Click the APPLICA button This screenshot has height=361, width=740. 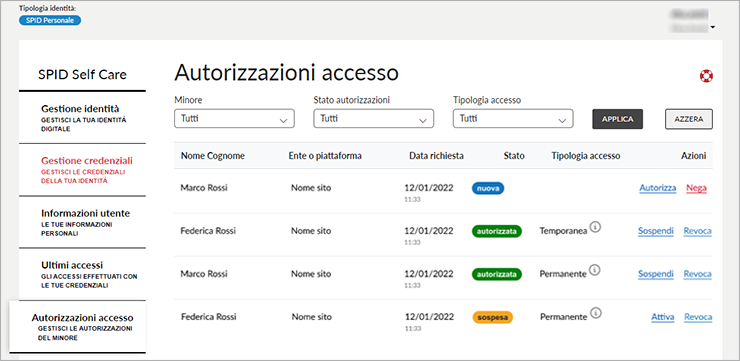(617, 119)
